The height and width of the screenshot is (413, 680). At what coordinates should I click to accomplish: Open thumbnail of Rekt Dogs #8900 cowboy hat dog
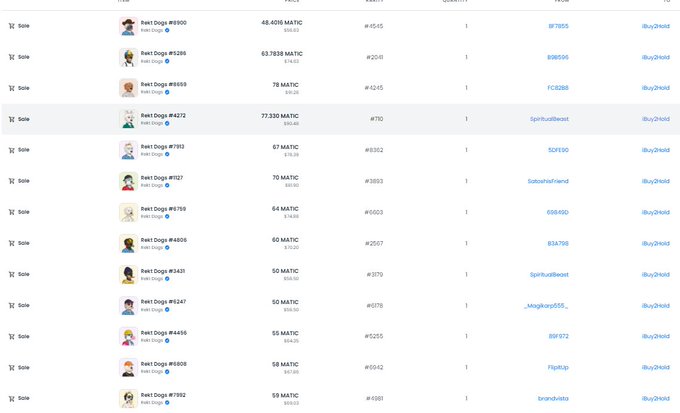point(128,26)
